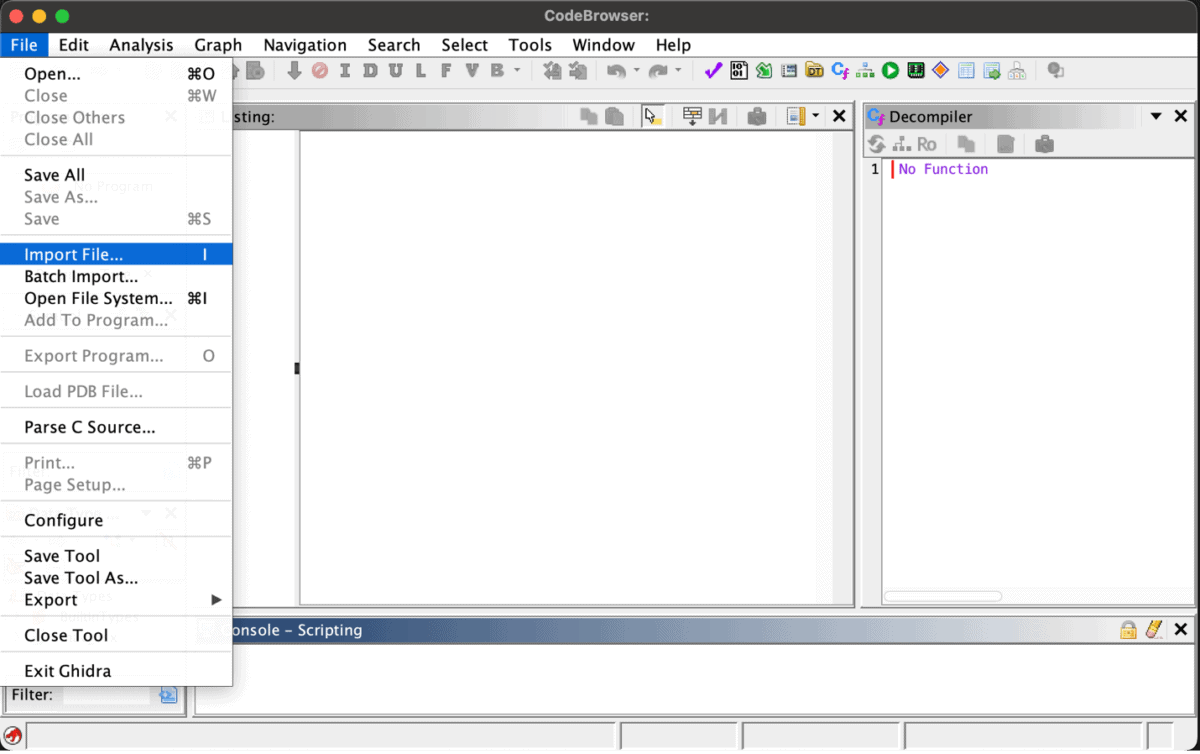Click the Decompiler horizontal scrollbar
Screen dimensions: 1200x754
[942, 596]
